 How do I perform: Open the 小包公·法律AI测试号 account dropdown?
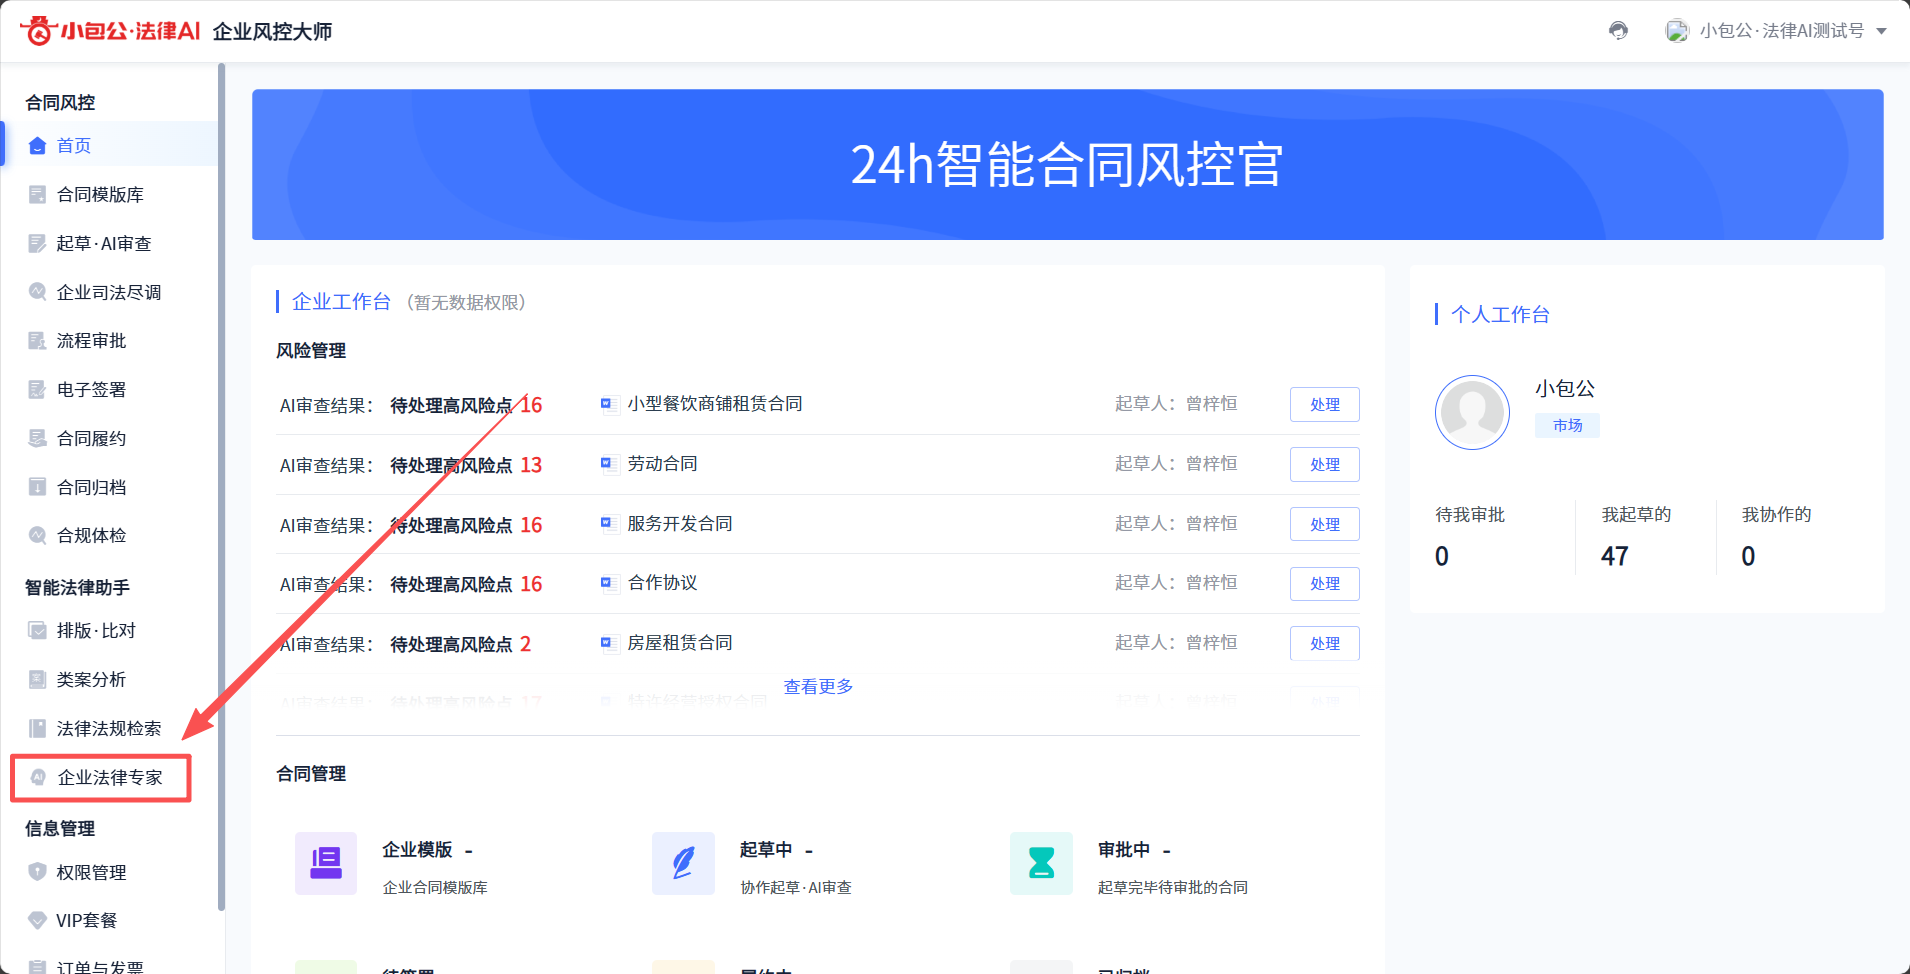point(1776,31)
